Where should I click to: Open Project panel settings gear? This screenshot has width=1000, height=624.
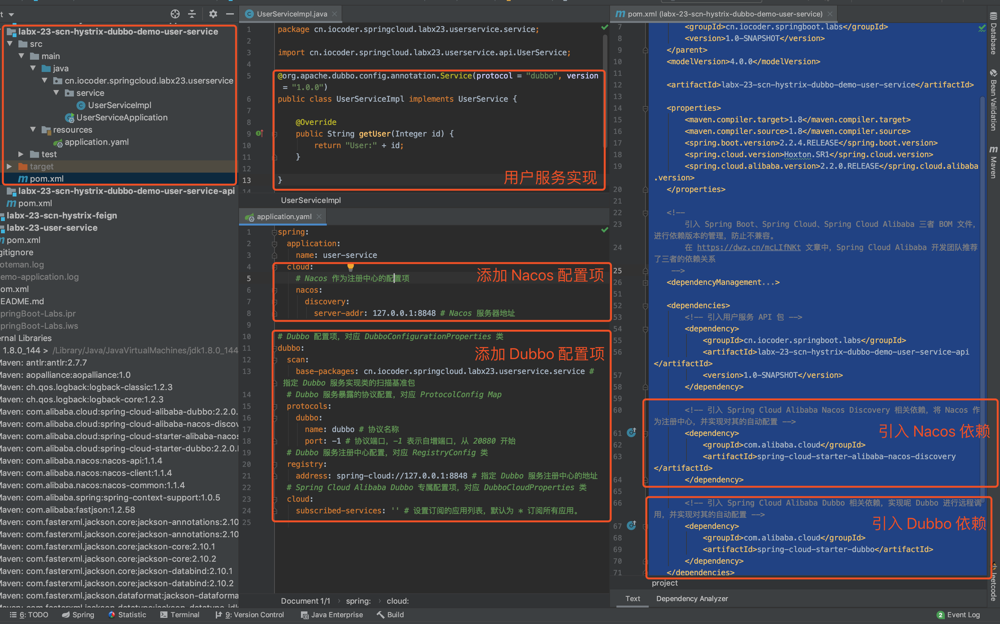point(213,13)
